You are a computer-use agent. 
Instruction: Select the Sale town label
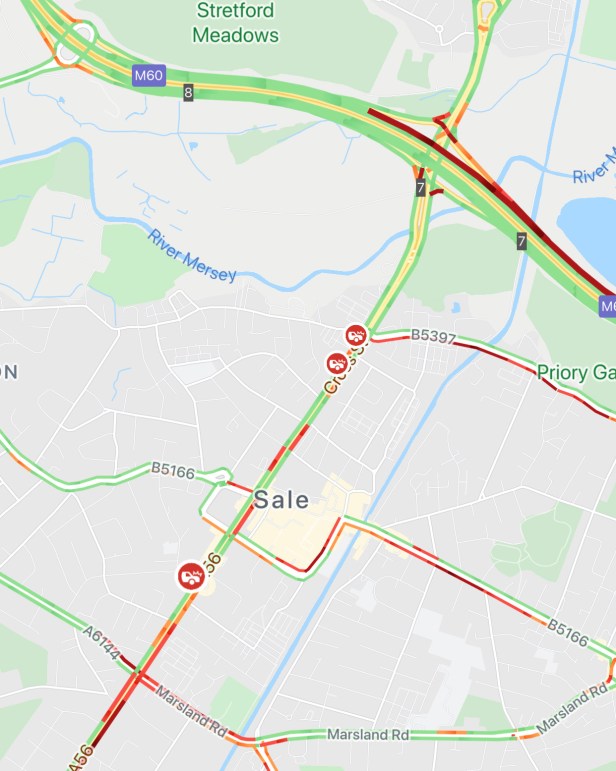tap(281, 500)
